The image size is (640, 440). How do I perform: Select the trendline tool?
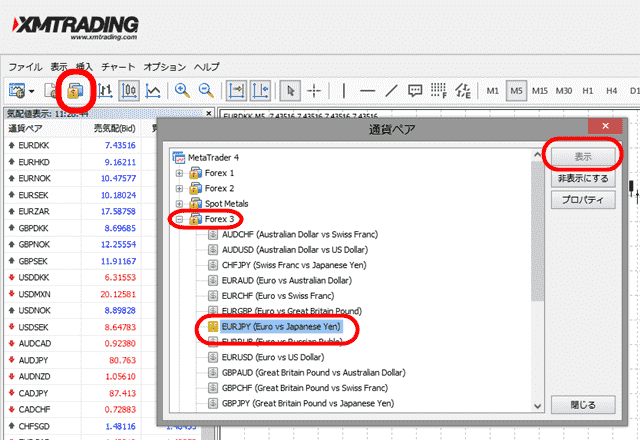coord(391,91)
